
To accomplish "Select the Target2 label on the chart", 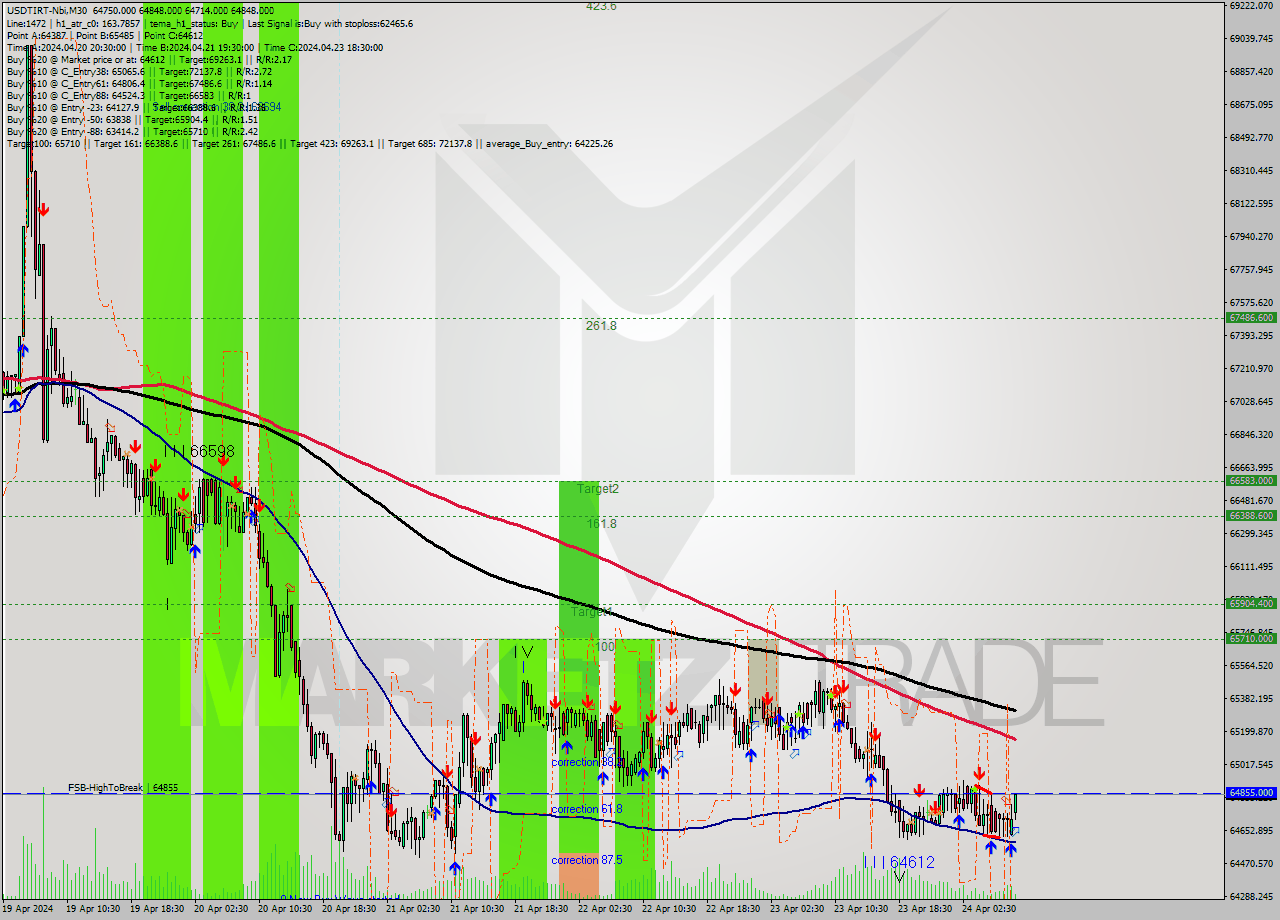I will coord(598,488).
